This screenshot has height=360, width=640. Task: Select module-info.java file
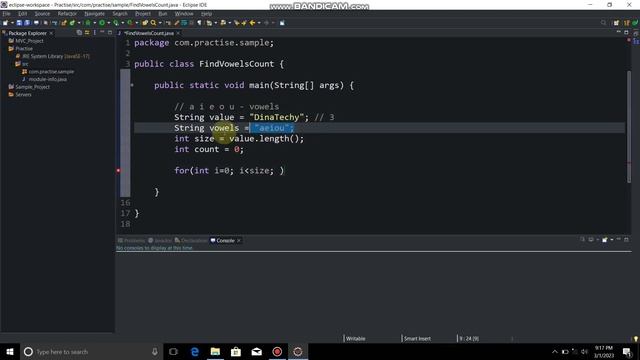click(x=47, y=79)
